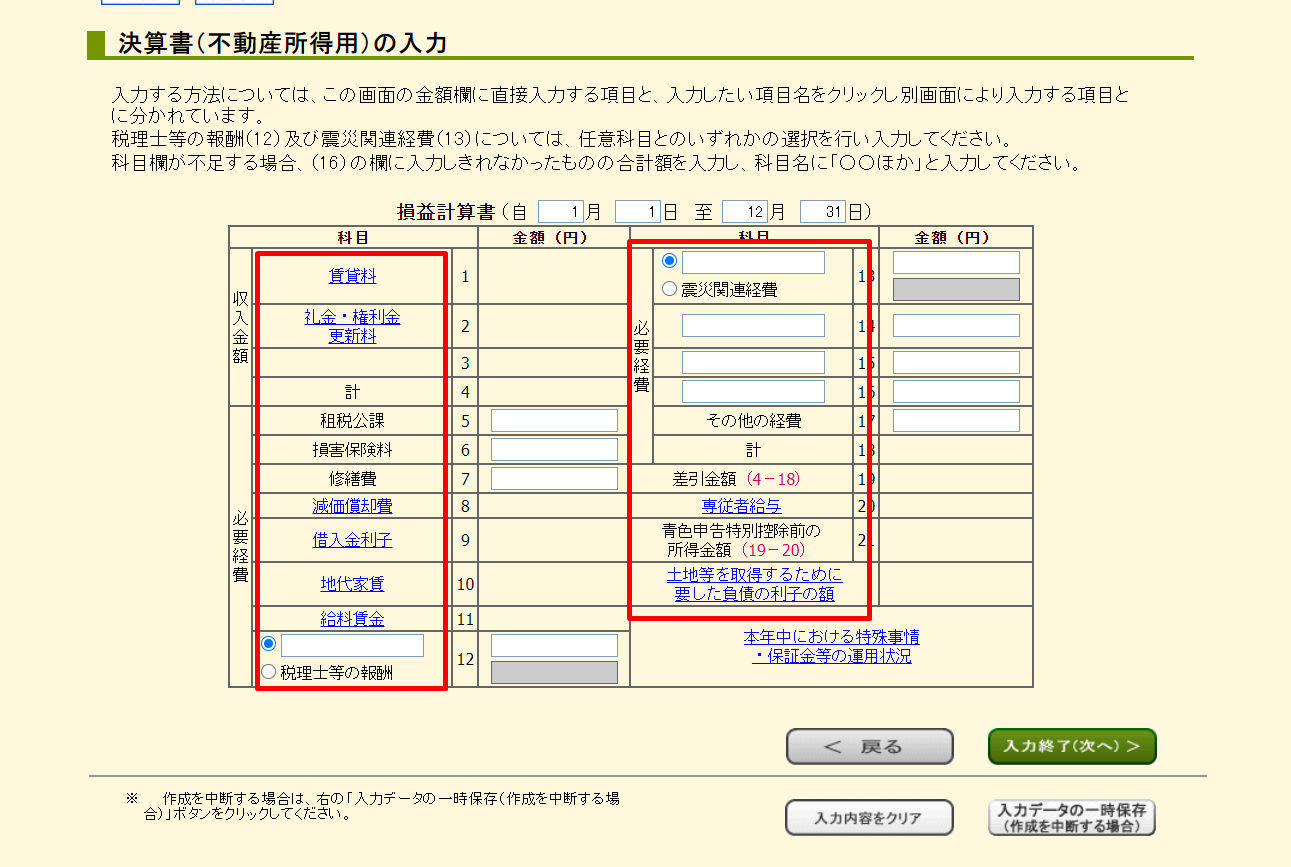Open 土地等を取得するために要した負債の利子の額 link
The image size is (1291, 867).
point(754,584)
